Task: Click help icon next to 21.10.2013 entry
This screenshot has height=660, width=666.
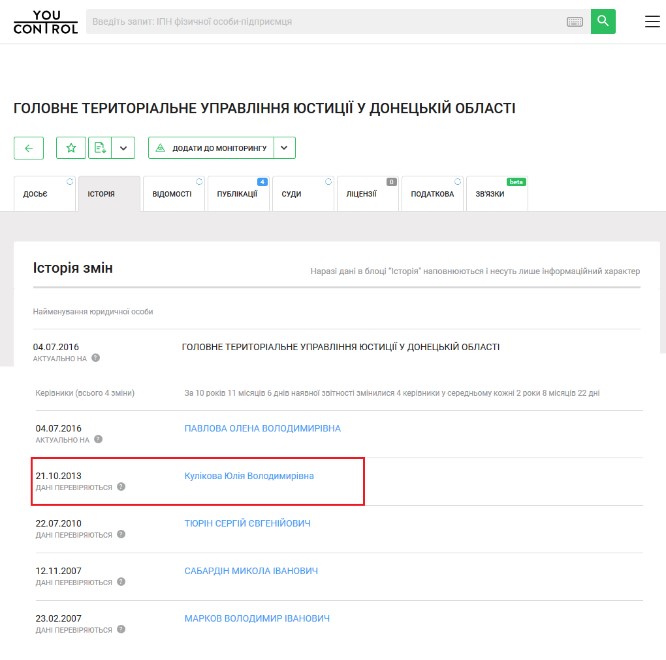Action: point(121,487)
